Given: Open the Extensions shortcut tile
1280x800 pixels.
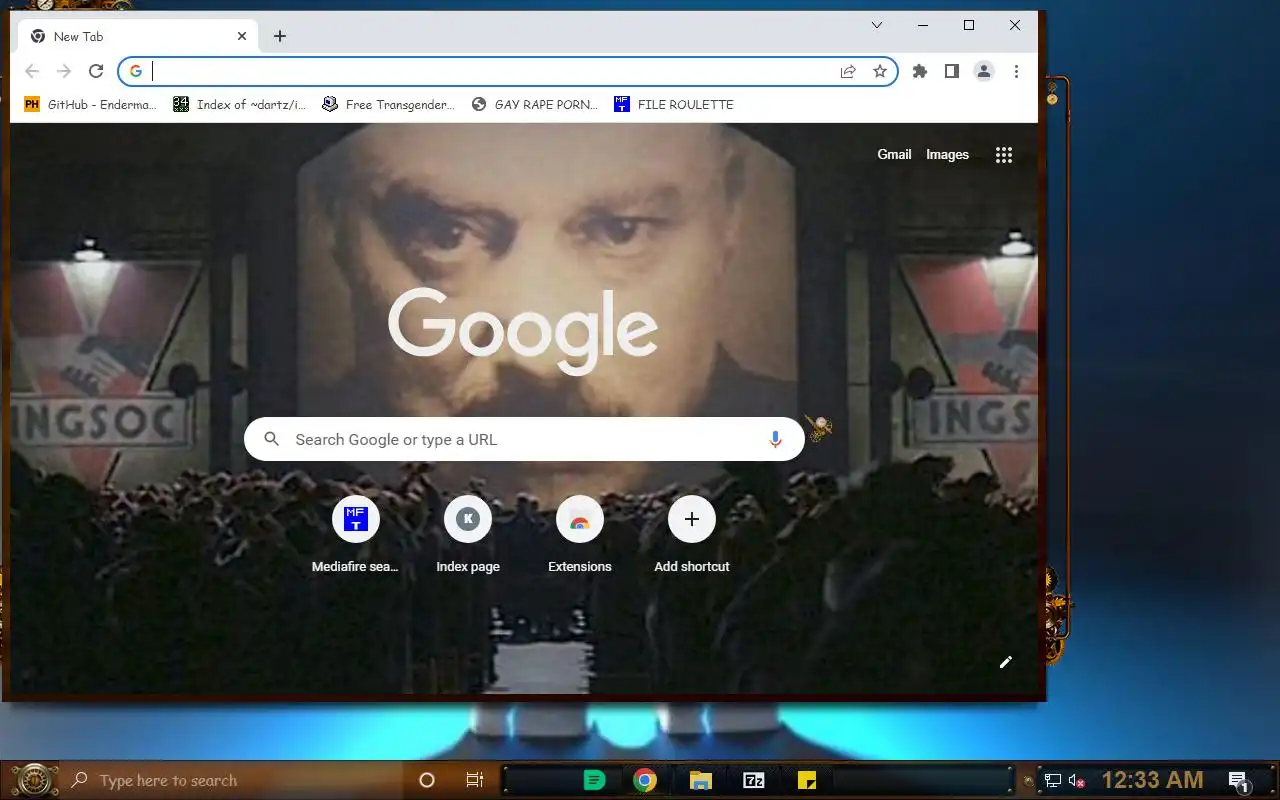Looking at the screenshot, I should point(580,536).
